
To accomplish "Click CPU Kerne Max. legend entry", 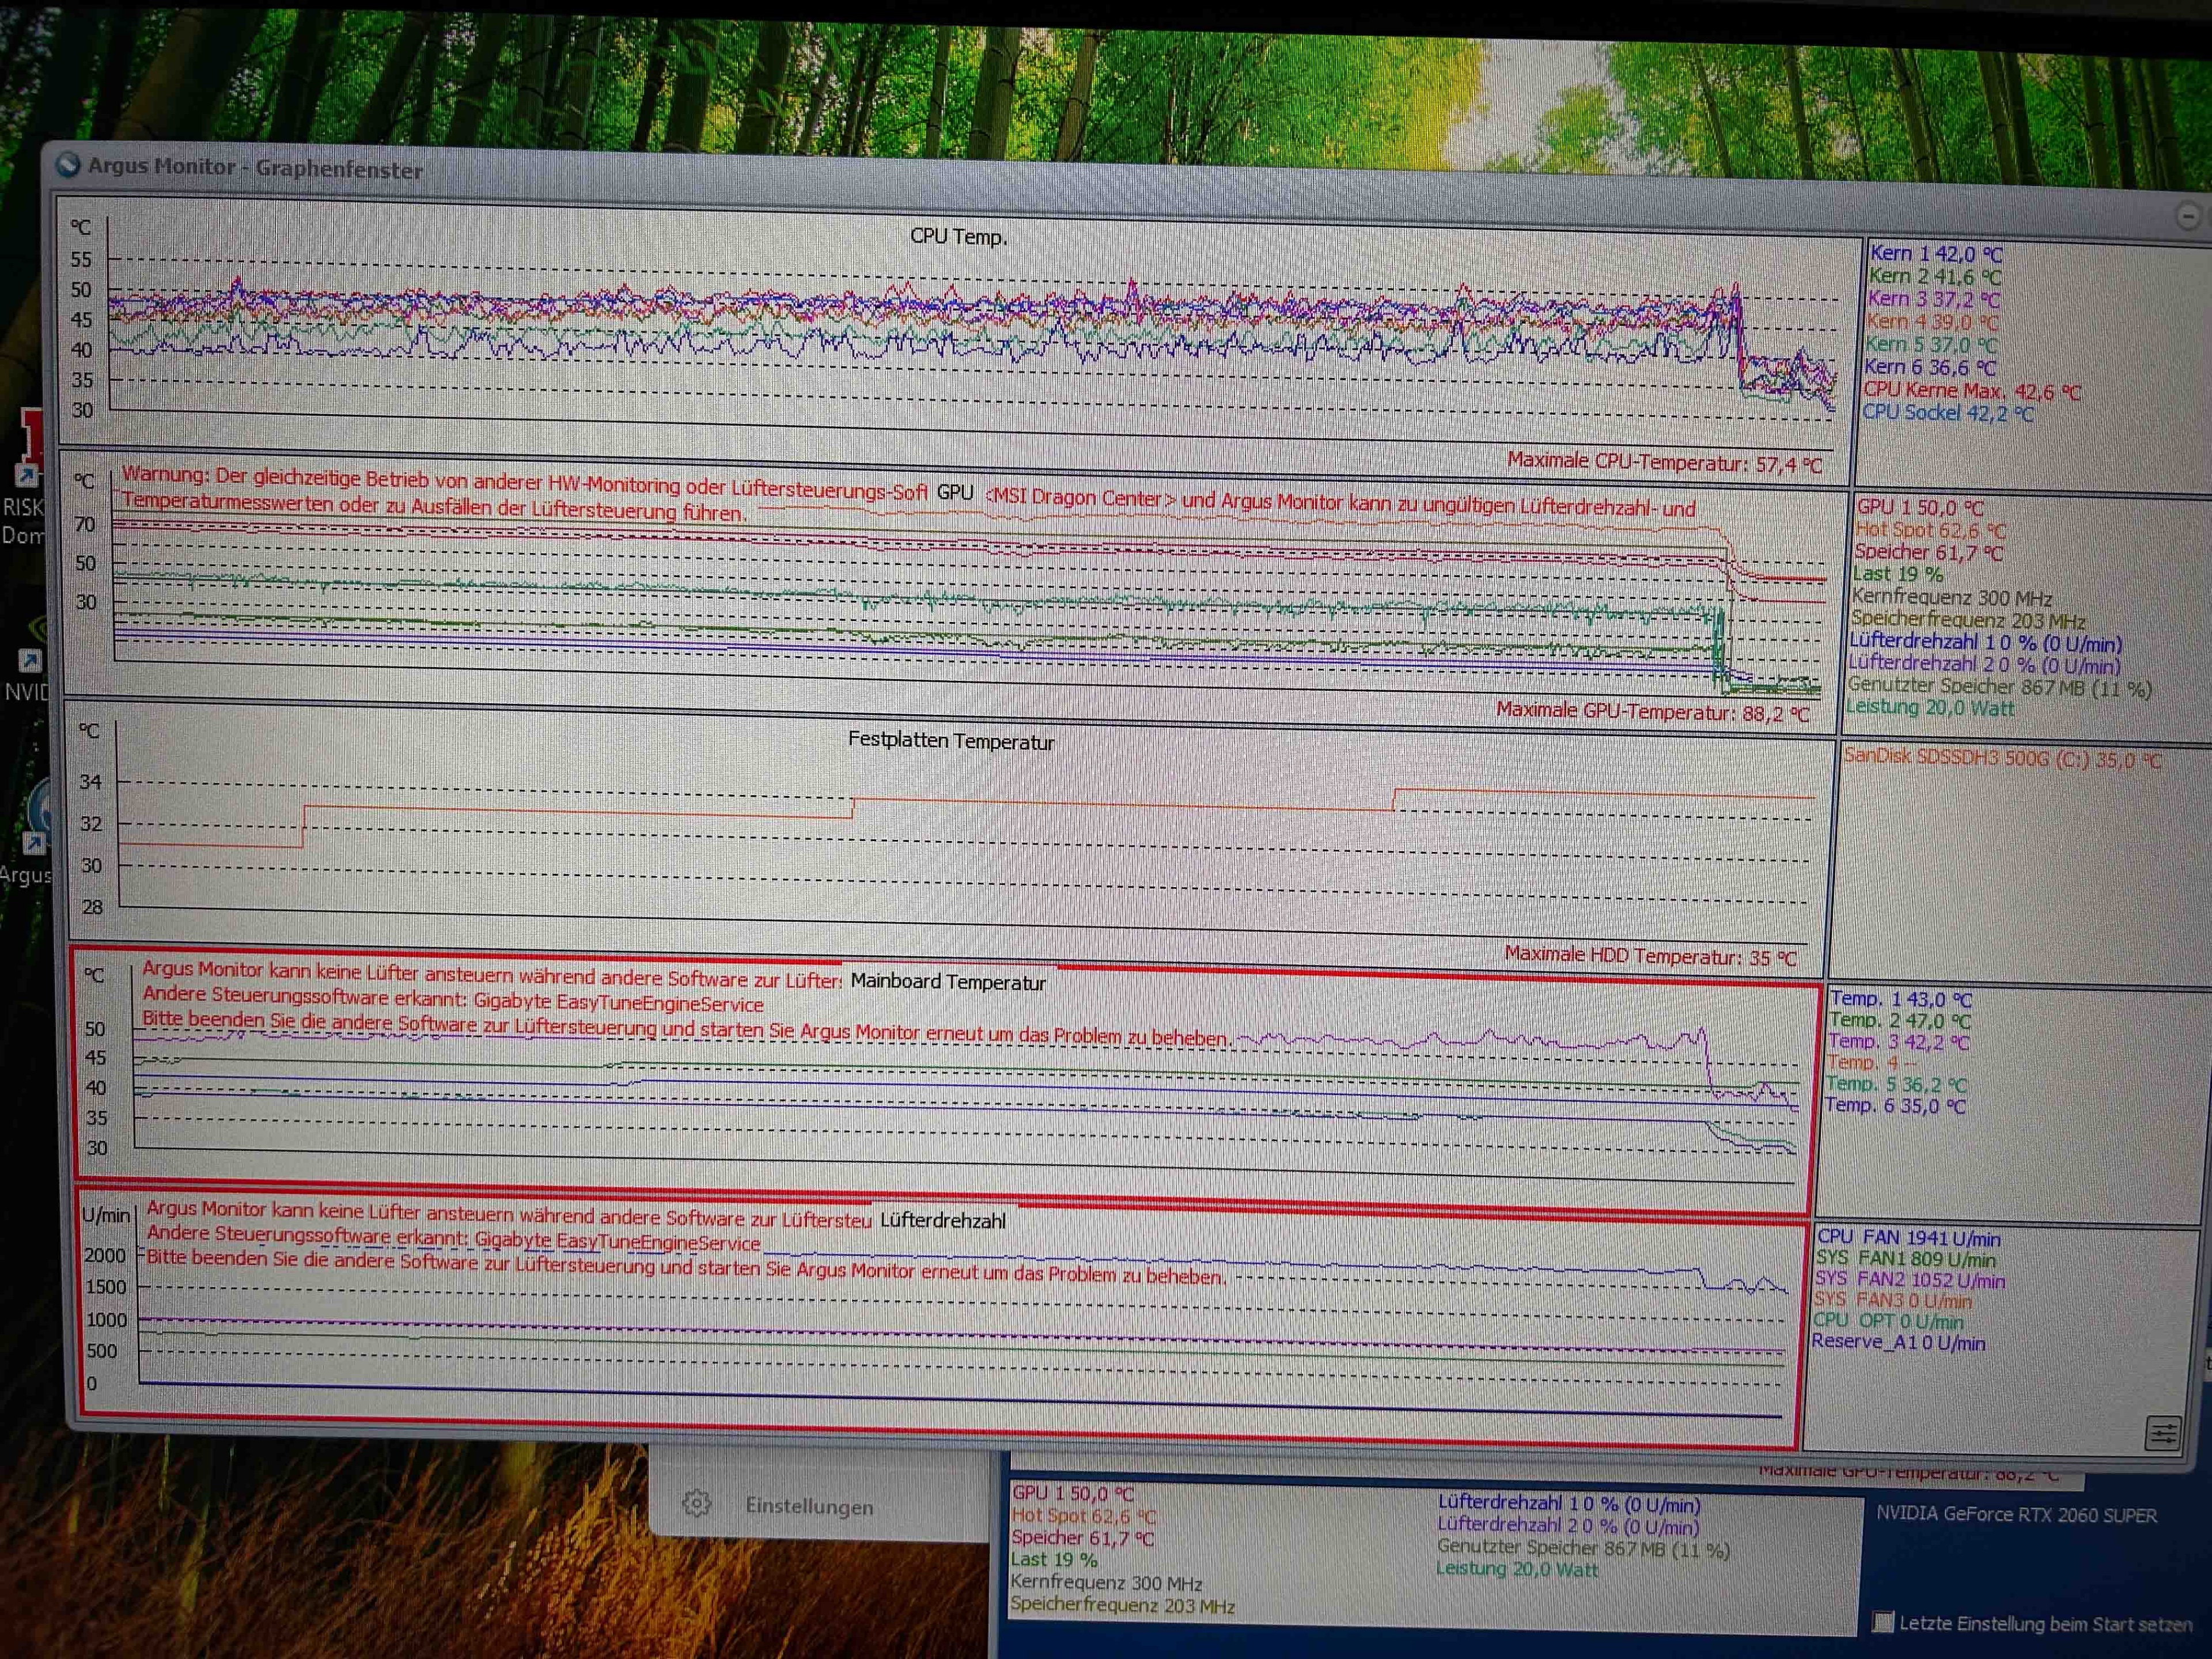I will [x=1970, y=391].
